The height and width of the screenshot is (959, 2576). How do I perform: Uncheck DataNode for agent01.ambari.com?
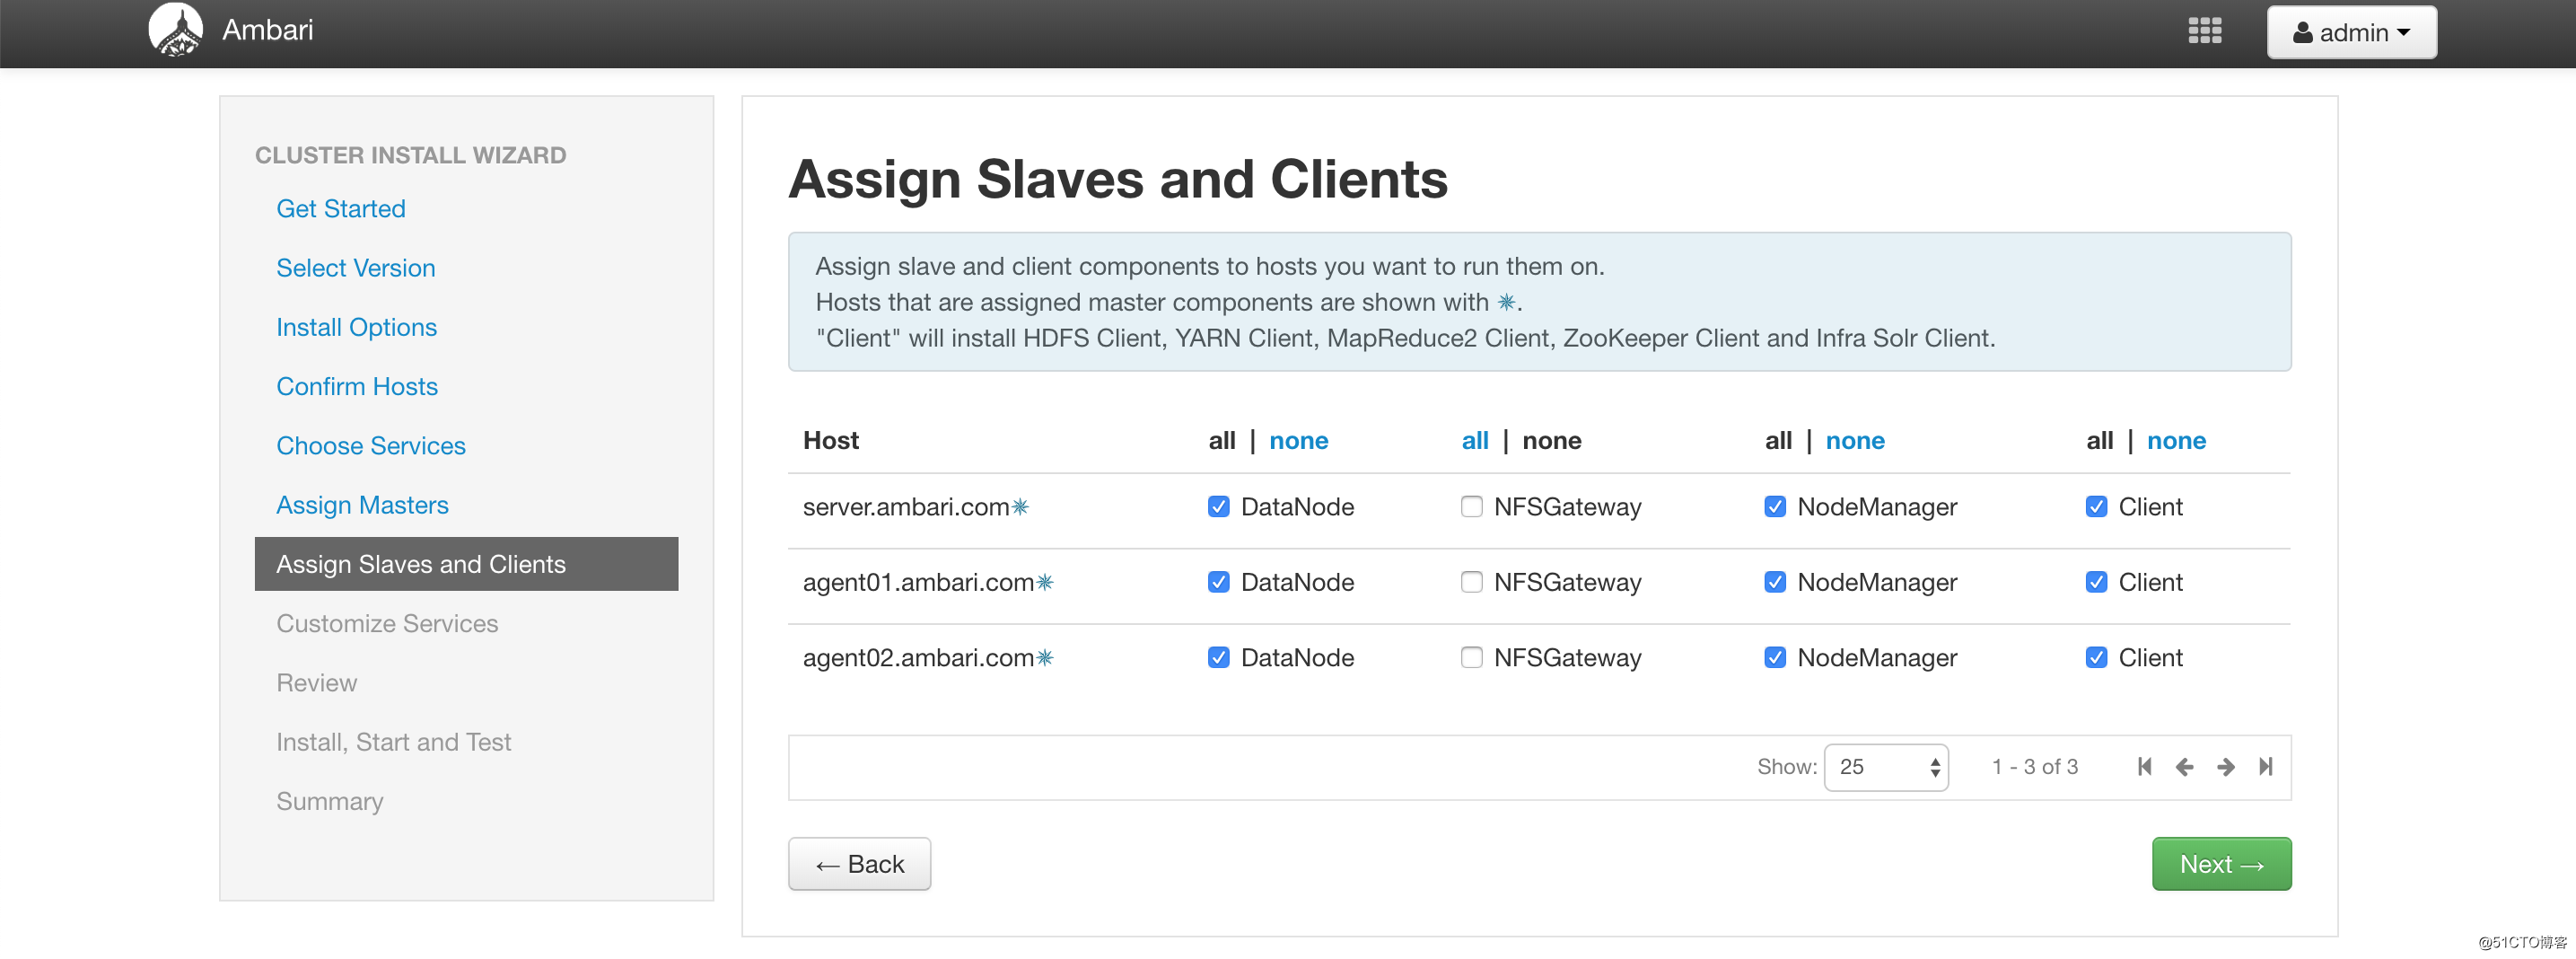click(1218, 581)
